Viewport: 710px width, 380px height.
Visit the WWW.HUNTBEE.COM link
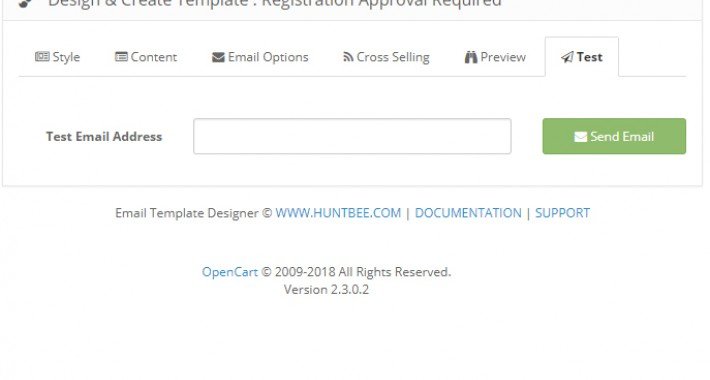click(x=338, y=213)
